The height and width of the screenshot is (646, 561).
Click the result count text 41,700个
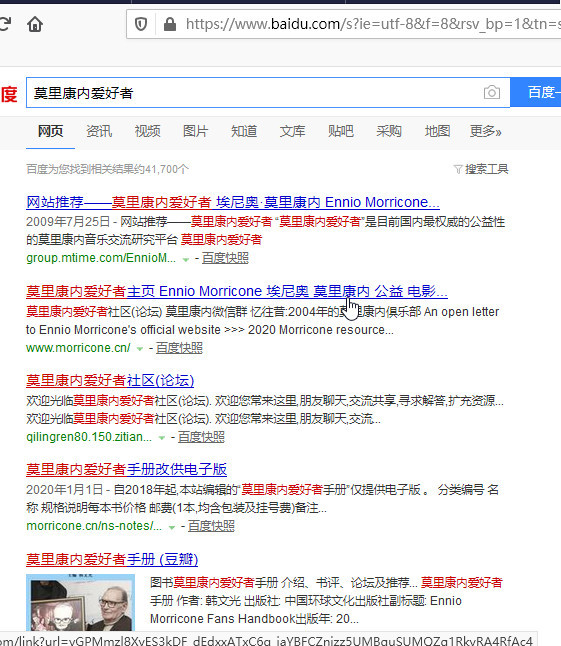tap(167, 169)
